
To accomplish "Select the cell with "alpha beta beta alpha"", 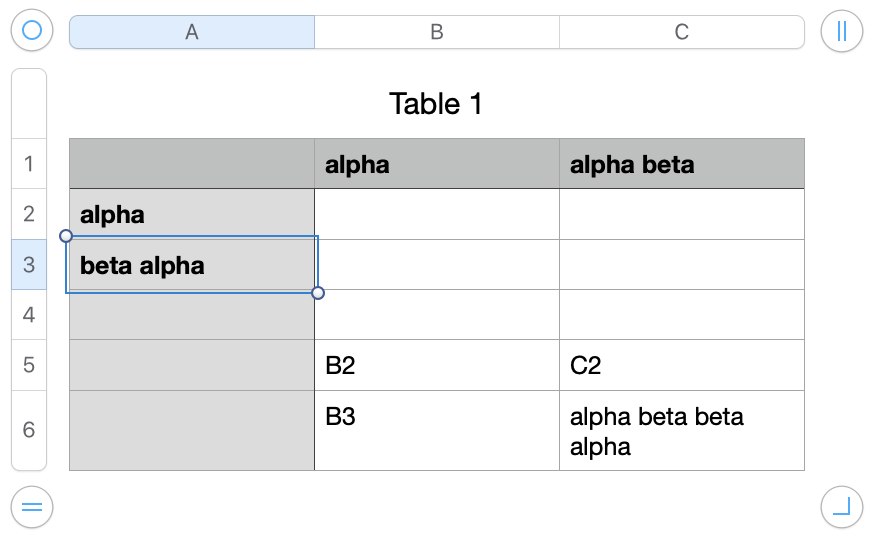I will pyautogui.click(x=681, y=430).
